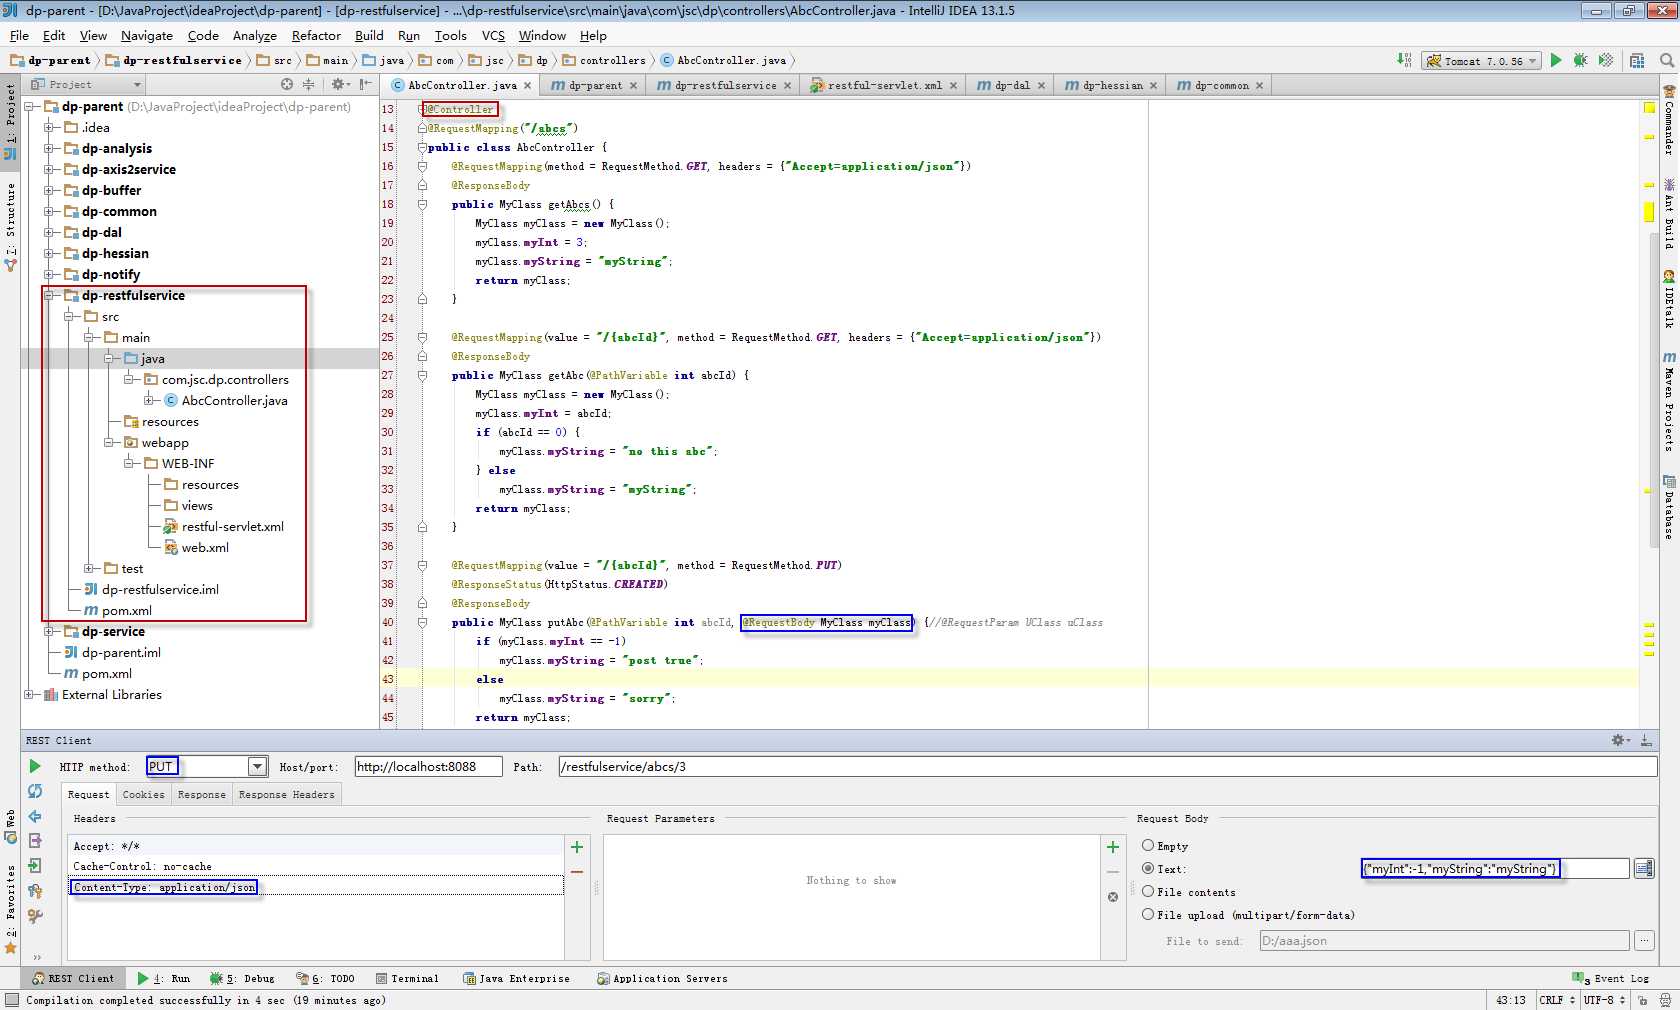Open the Refactor menu

[x=316, y=36]
